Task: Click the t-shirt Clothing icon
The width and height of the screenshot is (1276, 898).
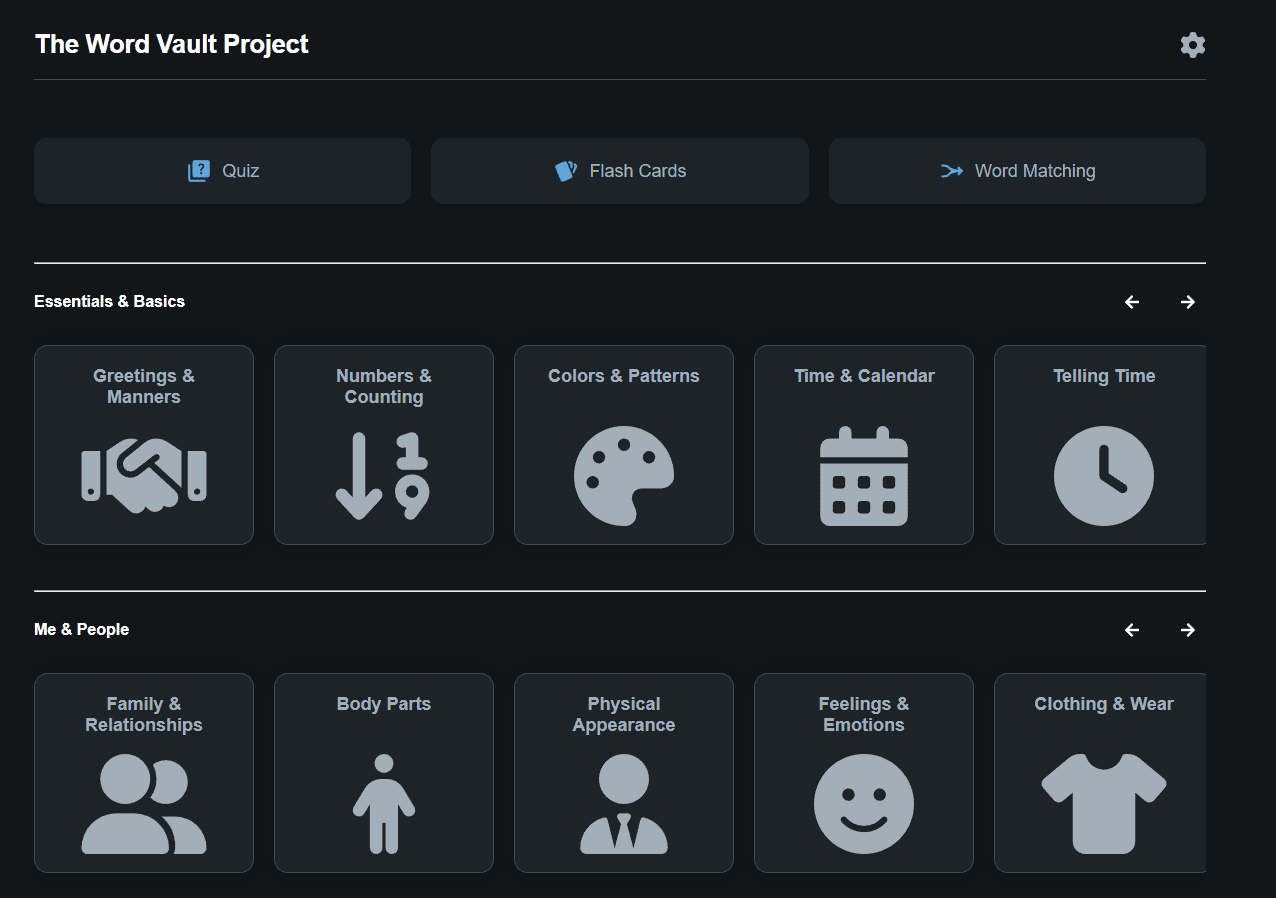Action: coord(1104,804)
